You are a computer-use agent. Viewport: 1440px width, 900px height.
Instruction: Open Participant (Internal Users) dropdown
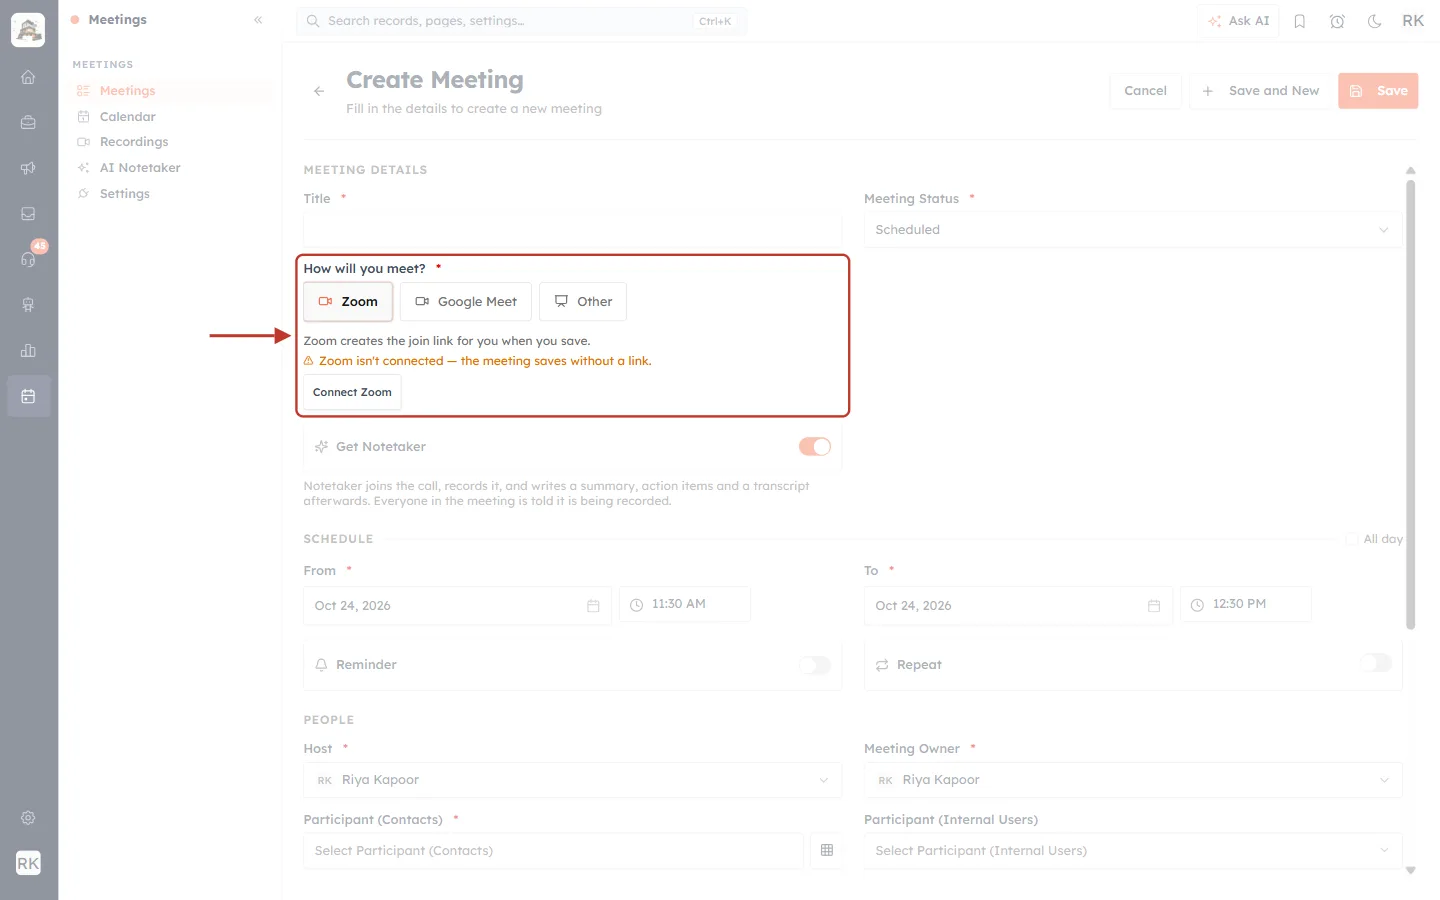[x=1133, y=850]
